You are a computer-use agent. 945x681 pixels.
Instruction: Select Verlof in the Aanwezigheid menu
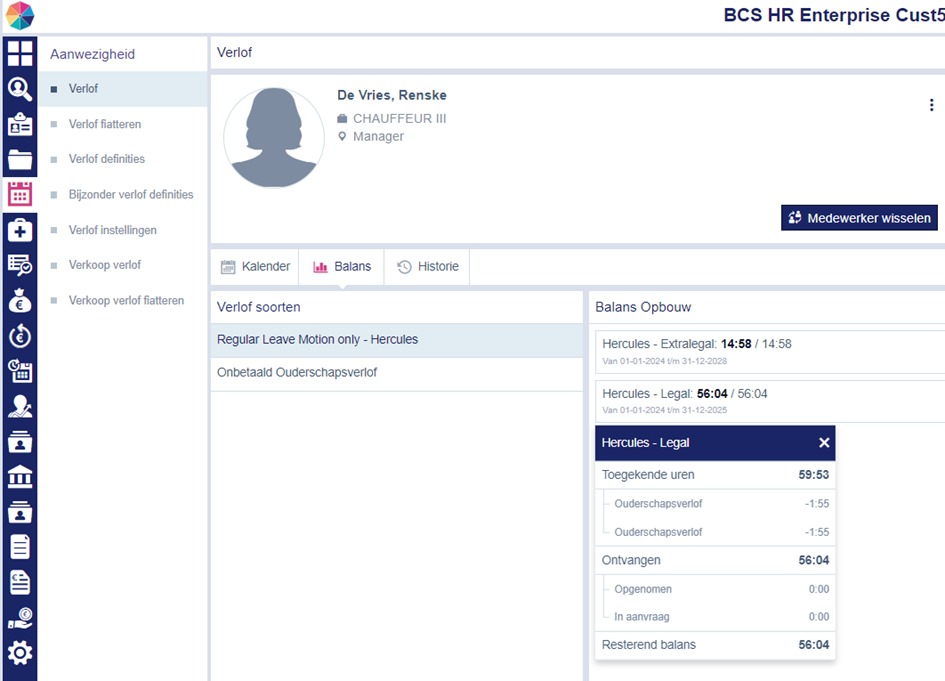(123, 89)
